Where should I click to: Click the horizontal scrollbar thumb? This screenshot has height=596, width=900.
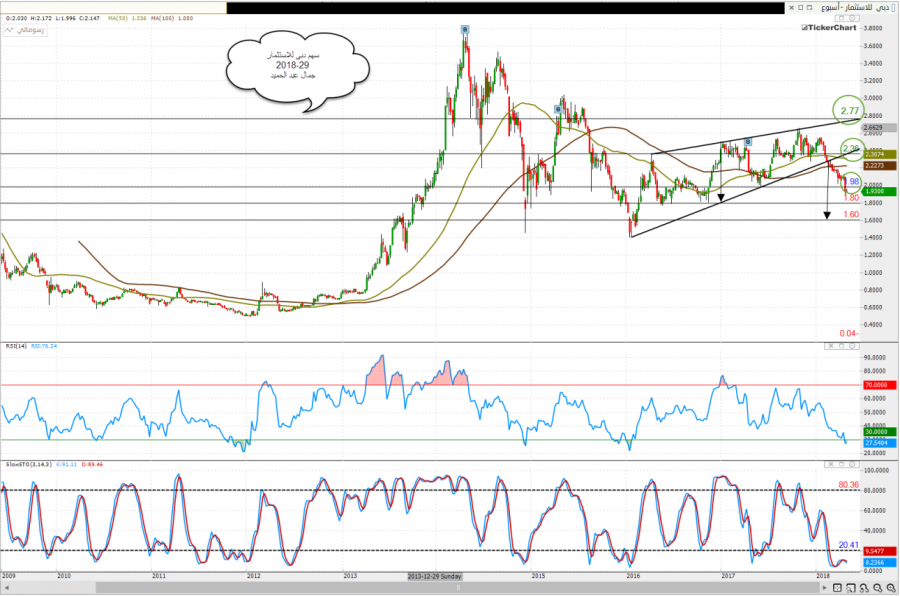tap(458, 587)
